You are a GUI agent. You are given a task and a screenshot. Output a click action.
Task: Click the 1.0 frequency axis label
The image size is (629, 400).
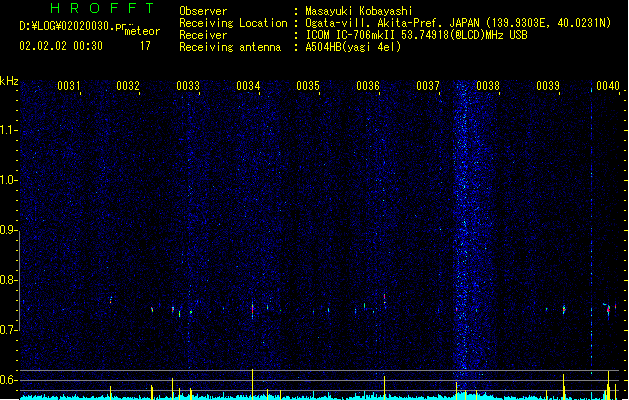pos(9,180)
